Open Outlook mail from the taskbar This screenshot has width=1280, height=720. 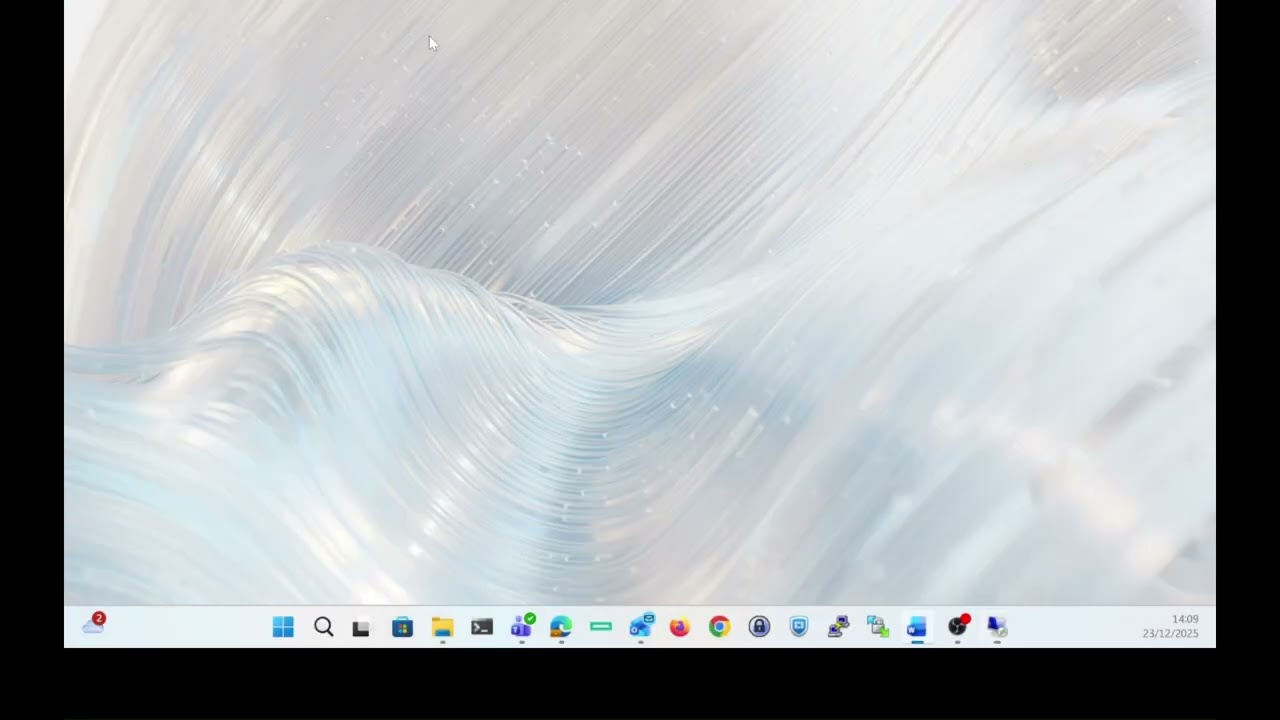tap(641, 626)
